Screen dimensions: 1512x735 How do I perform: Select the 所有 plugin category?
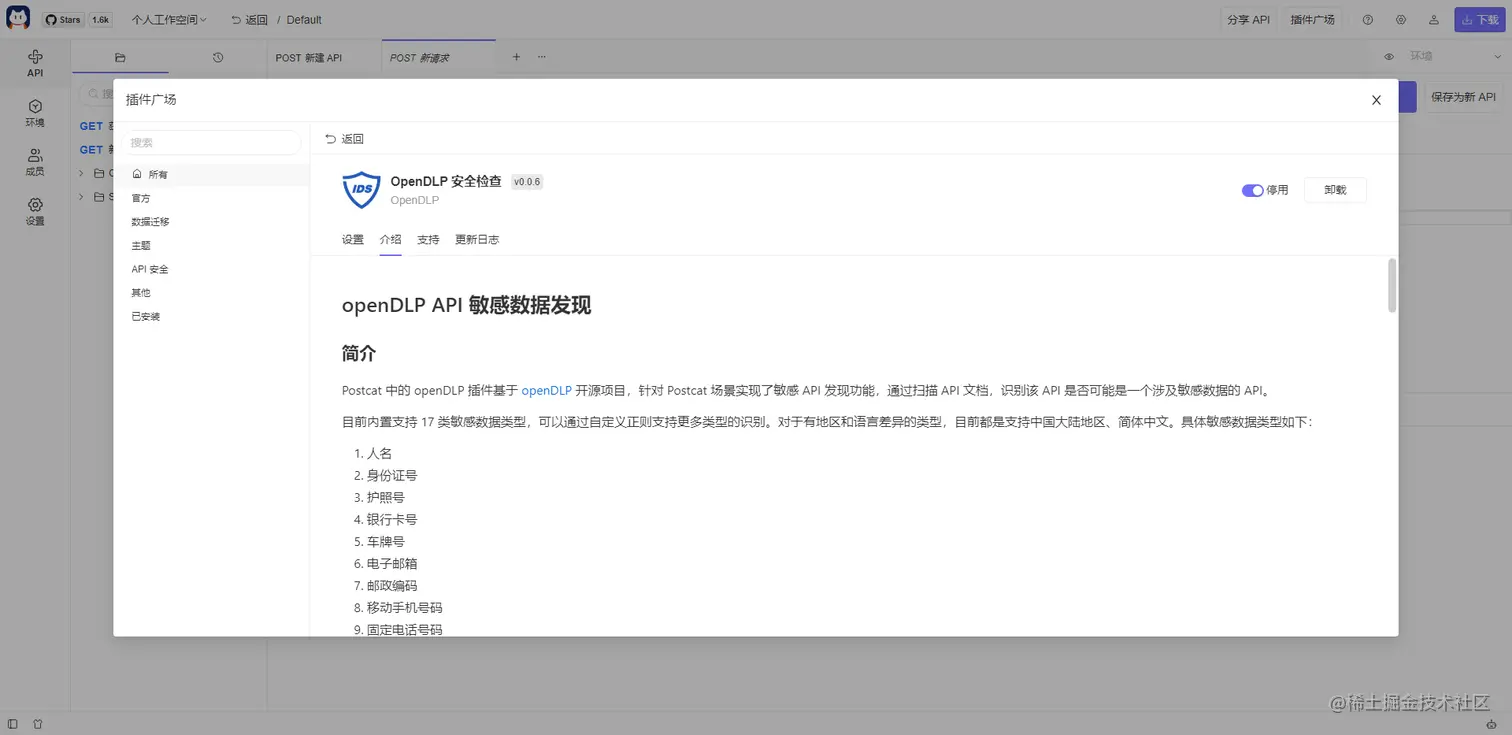click(x=211, y=174)
